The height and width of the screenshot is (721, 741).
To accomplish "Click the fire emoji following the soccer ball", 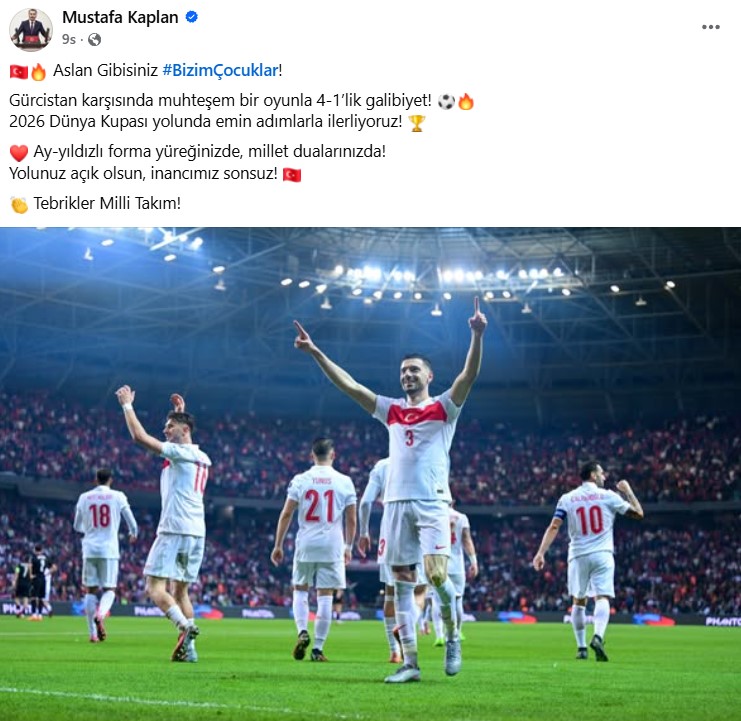I will 466,101.
